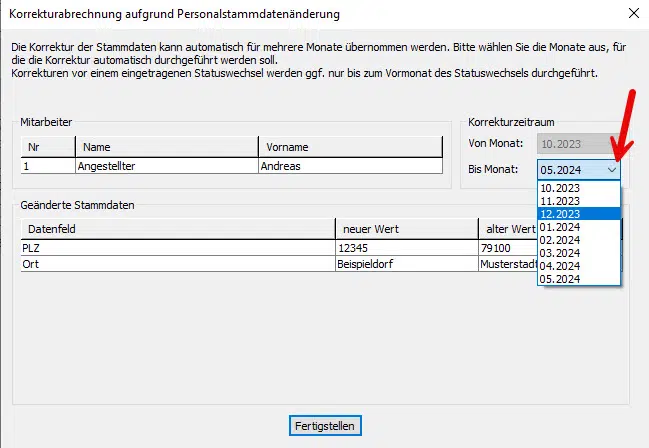The width and height of the screenshot is (649, 448).
Task: Select 10.2023 from the month list
Action: tap(559, 187)
